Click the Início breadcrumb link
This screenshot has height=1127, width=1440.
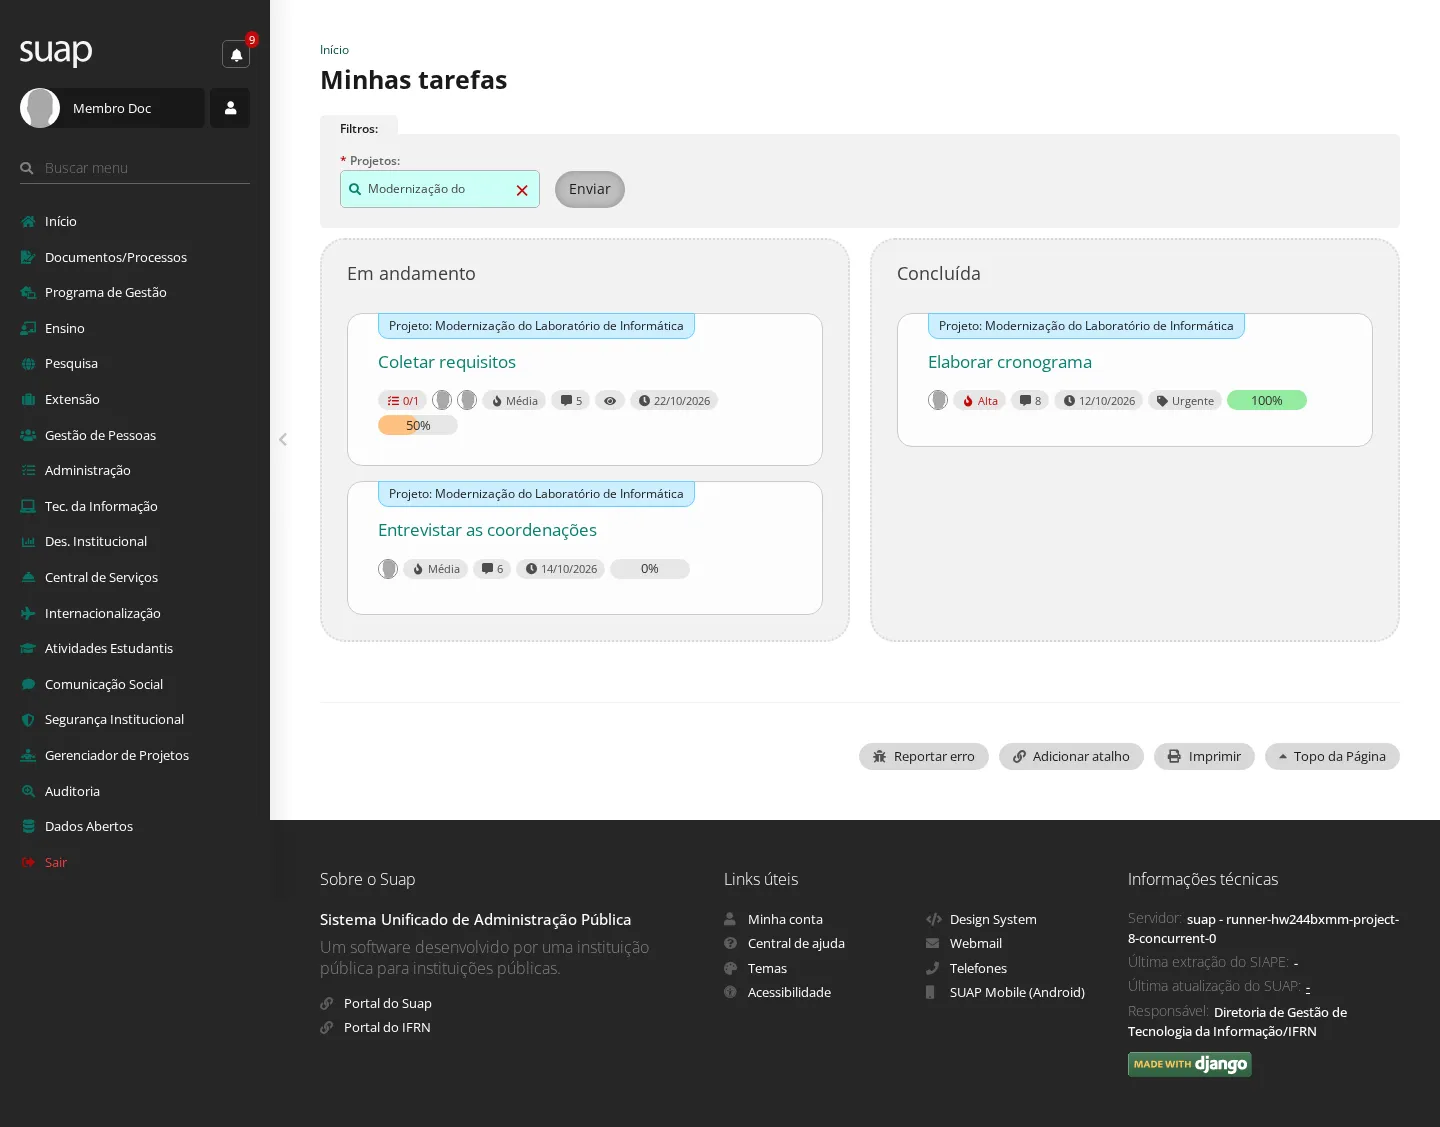pyautogui.click(x=334, y=50)
